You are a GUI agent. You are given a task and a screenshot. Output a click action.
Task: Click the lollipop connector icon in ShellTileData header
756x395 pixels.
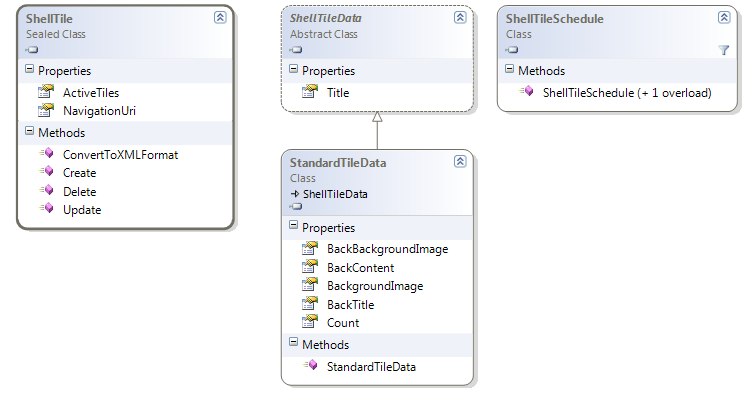(x=296, y=50)
